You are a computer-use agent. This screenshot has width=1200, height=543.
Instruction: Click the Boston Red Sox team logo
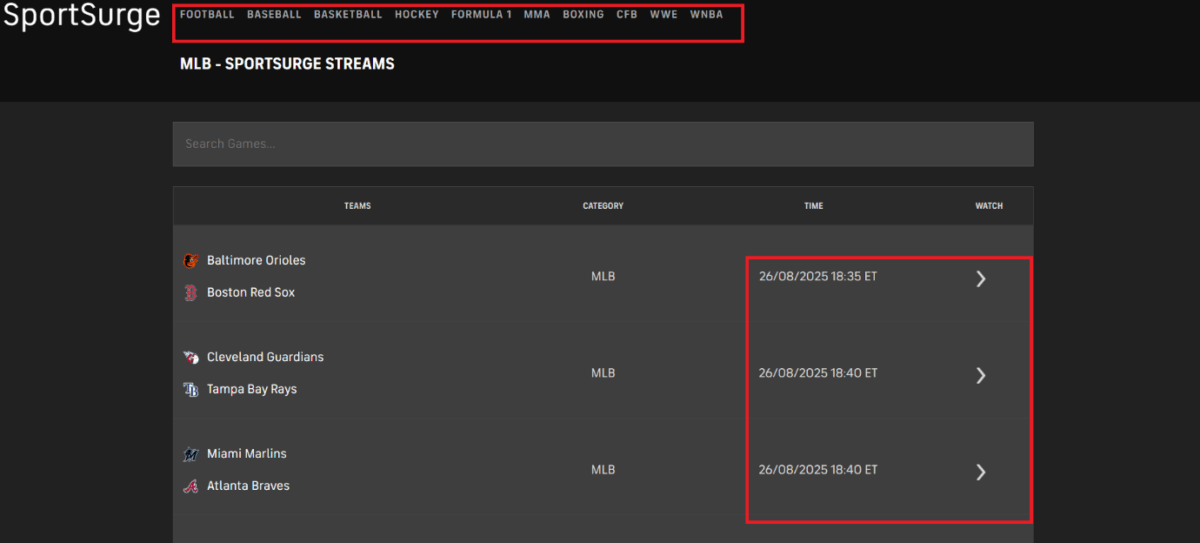(191, 293)
